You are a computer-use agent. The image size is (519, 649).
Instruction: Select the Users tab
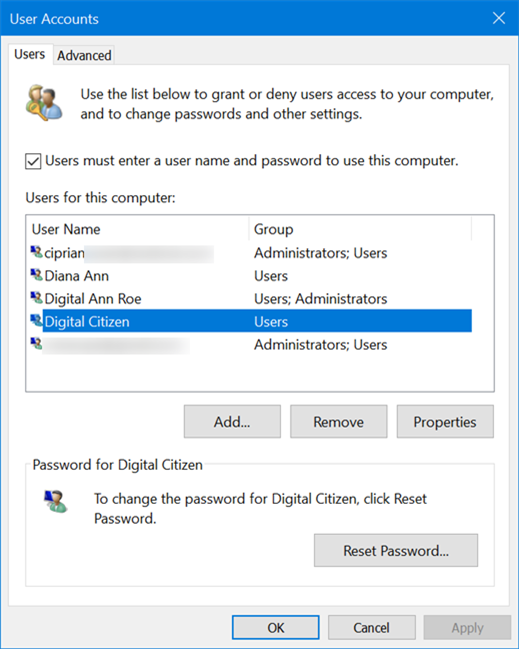click(30, 54)
